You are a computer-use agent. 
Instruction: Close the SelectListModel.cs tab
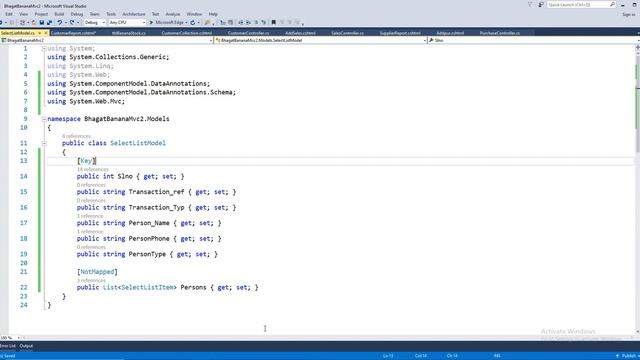click(46, 33)
